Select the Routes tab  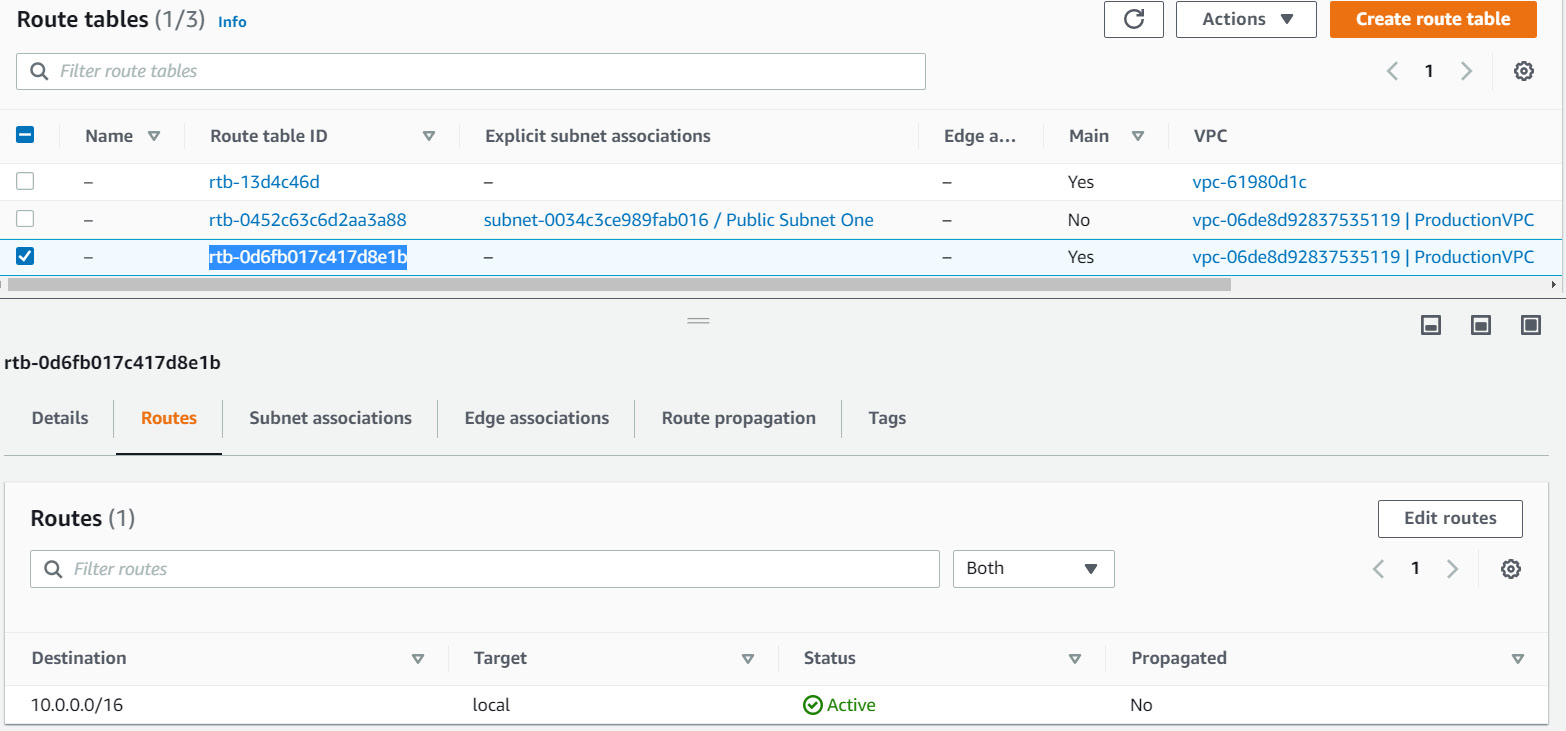click(169, 418)
